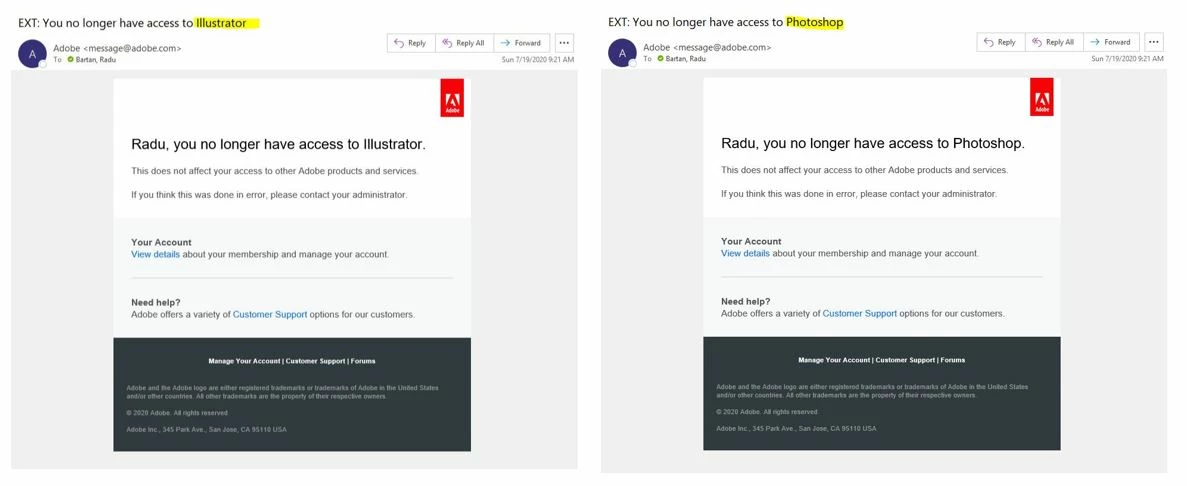Open View details link in Photoshop email

coord(745,254)
